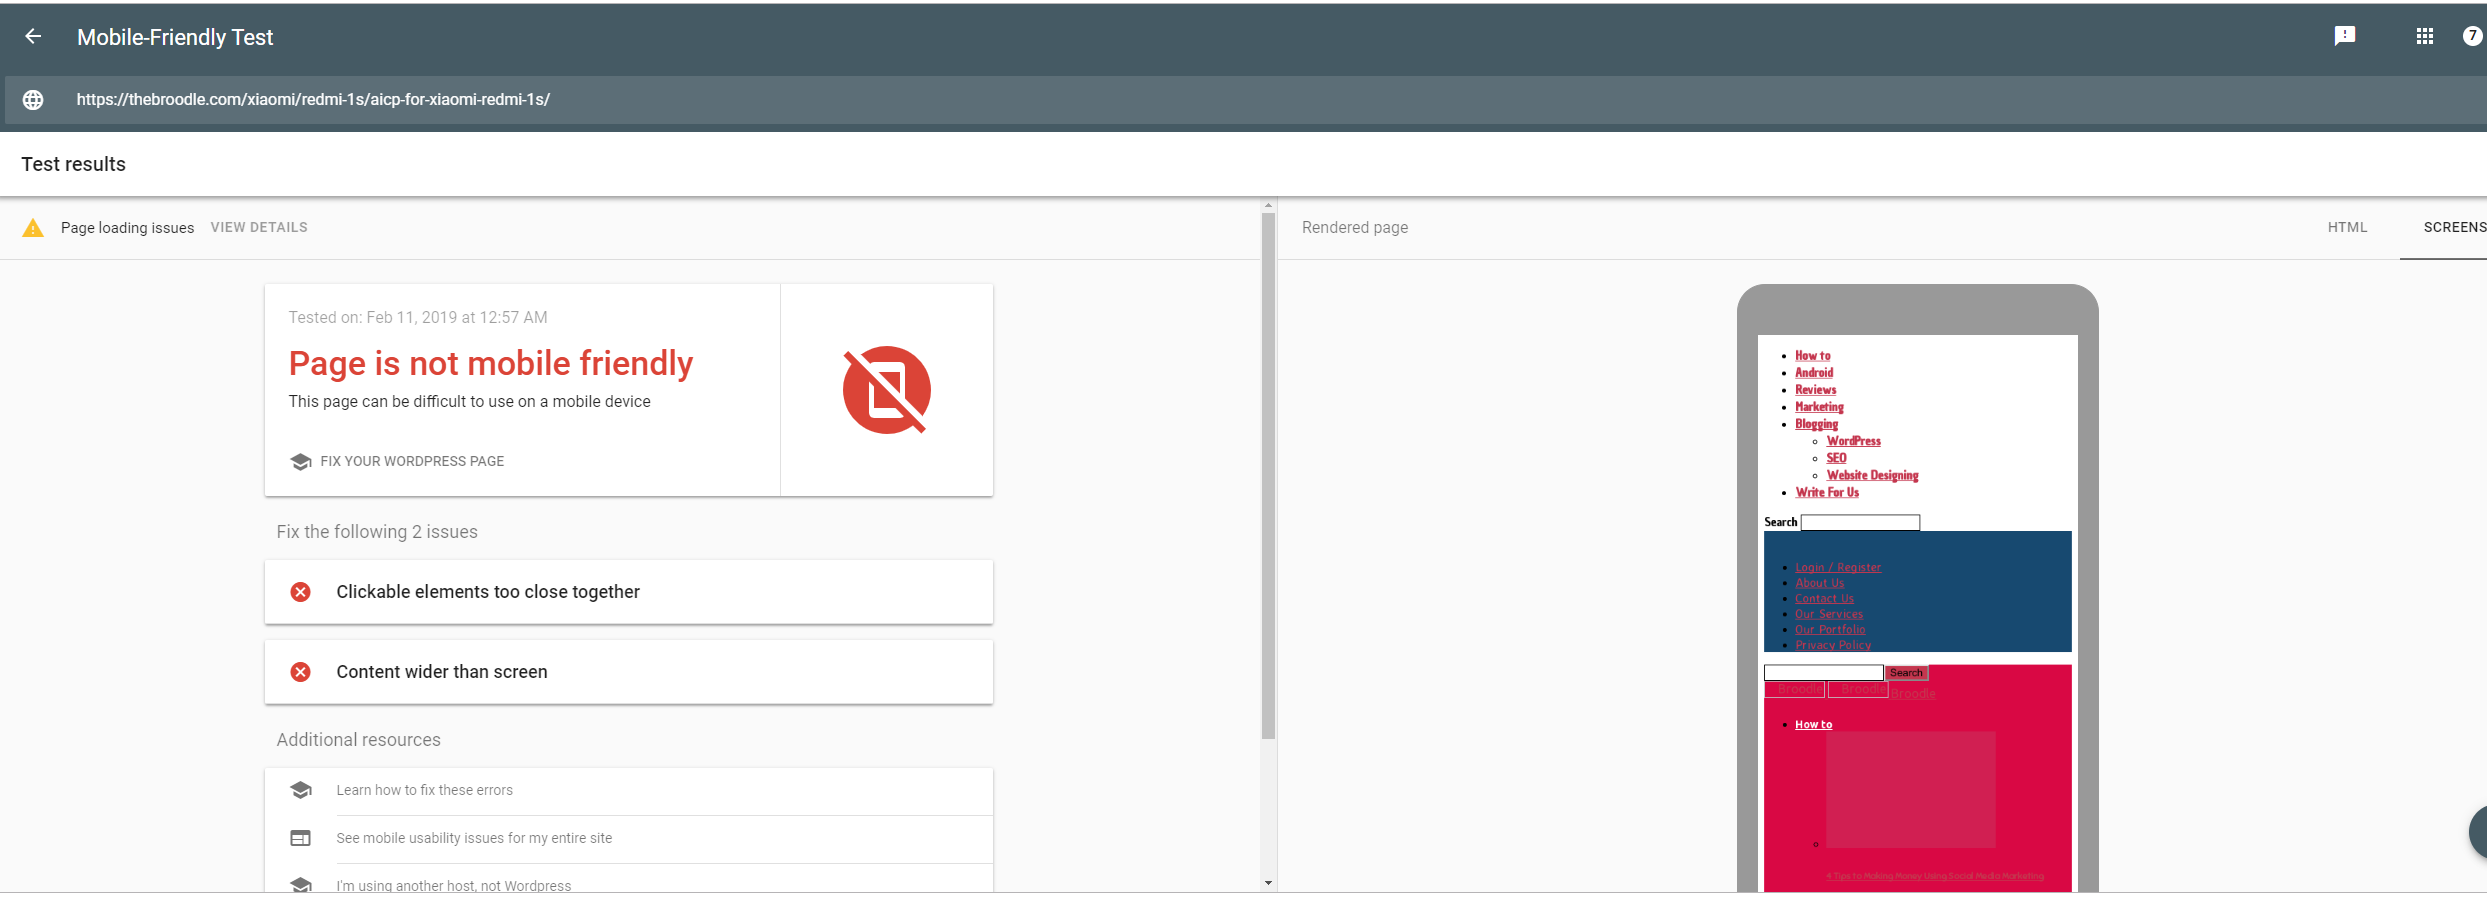Click the notification count badge icon

coord(2473,37)
